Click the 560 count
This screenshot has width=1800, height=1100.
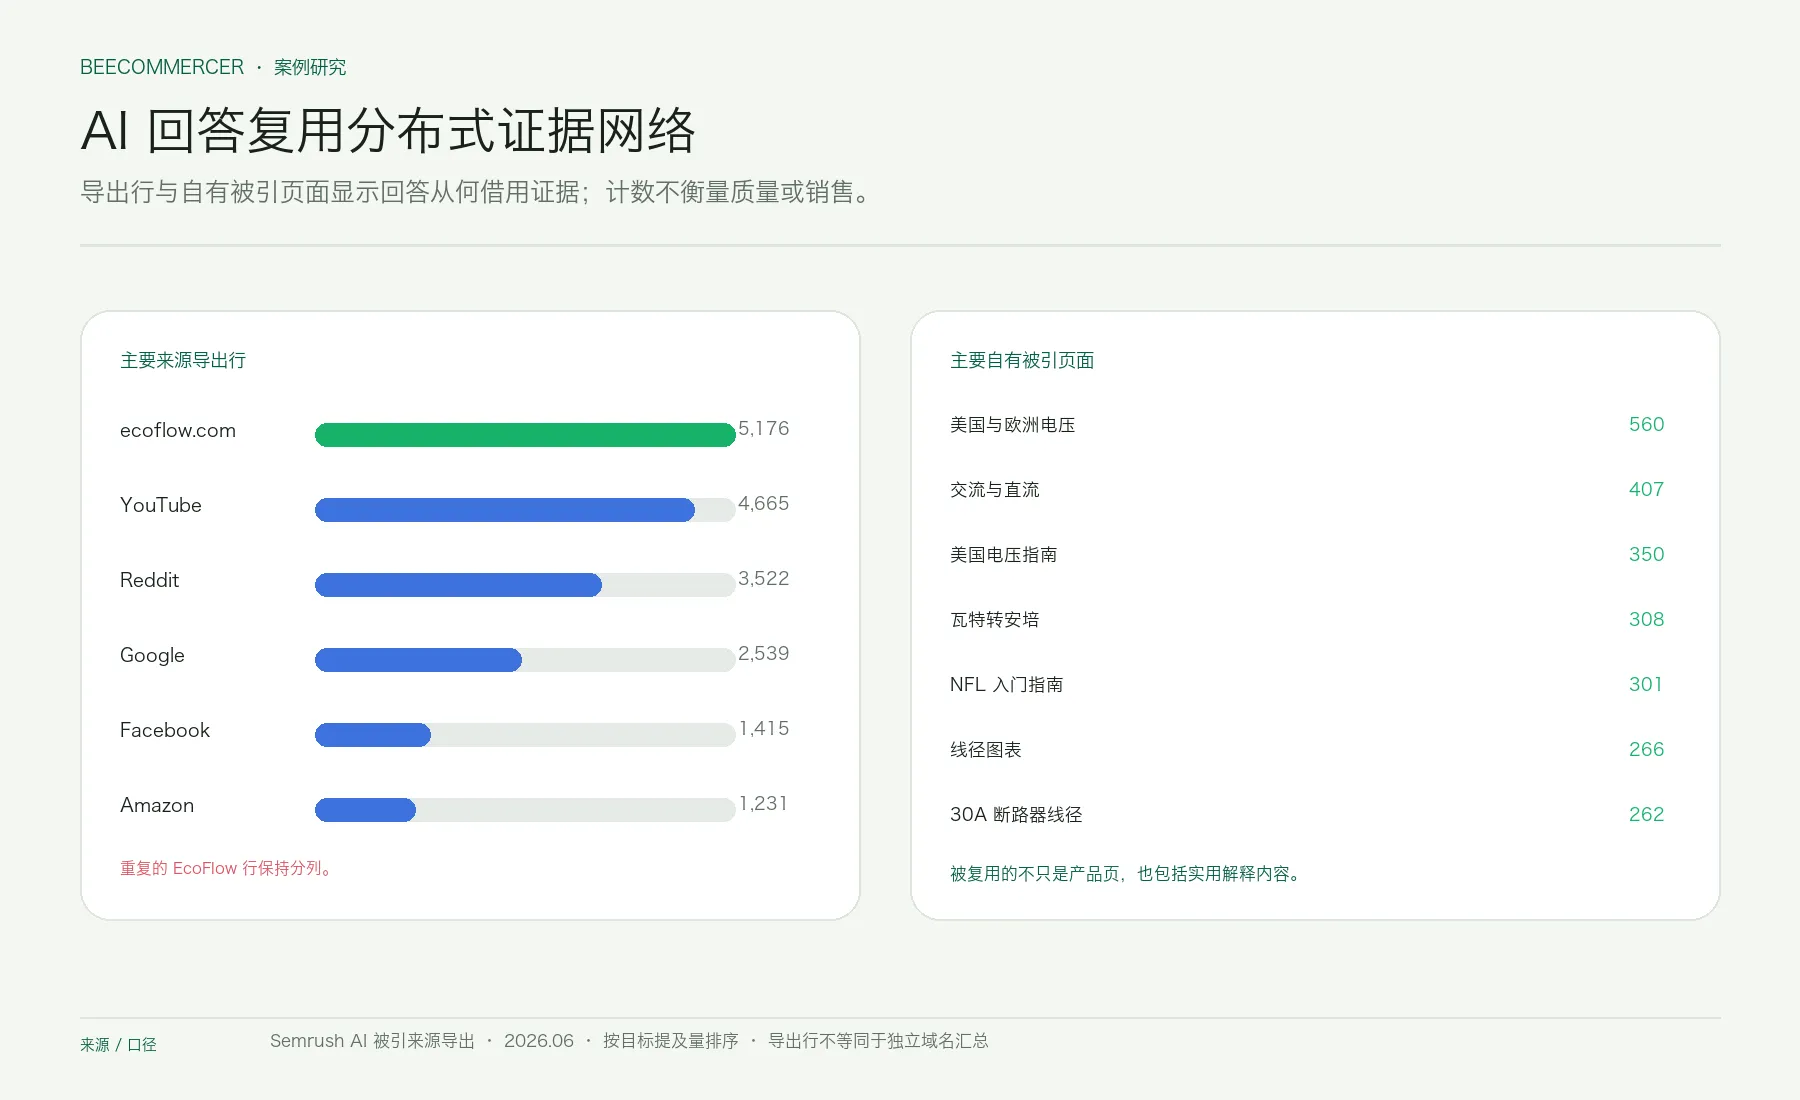pos(1646,424)
